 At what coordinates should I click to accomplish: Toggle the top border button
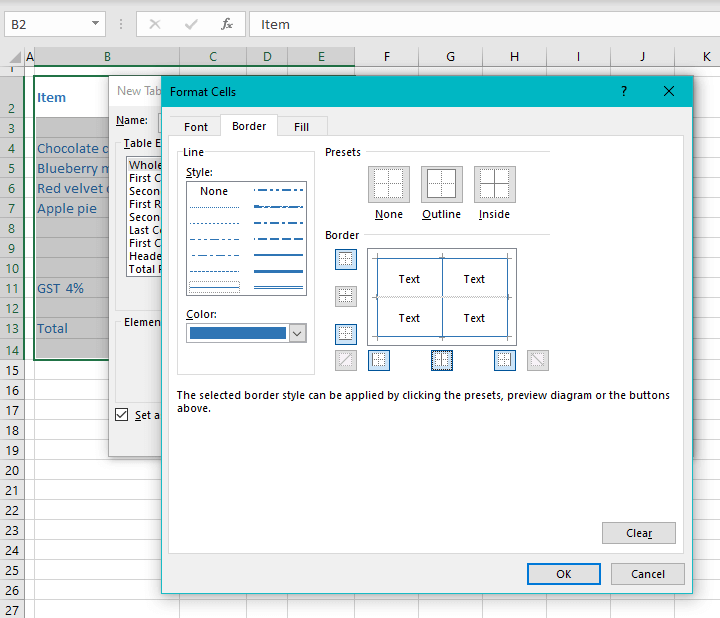pyautogui.click(x=346, y=259)
